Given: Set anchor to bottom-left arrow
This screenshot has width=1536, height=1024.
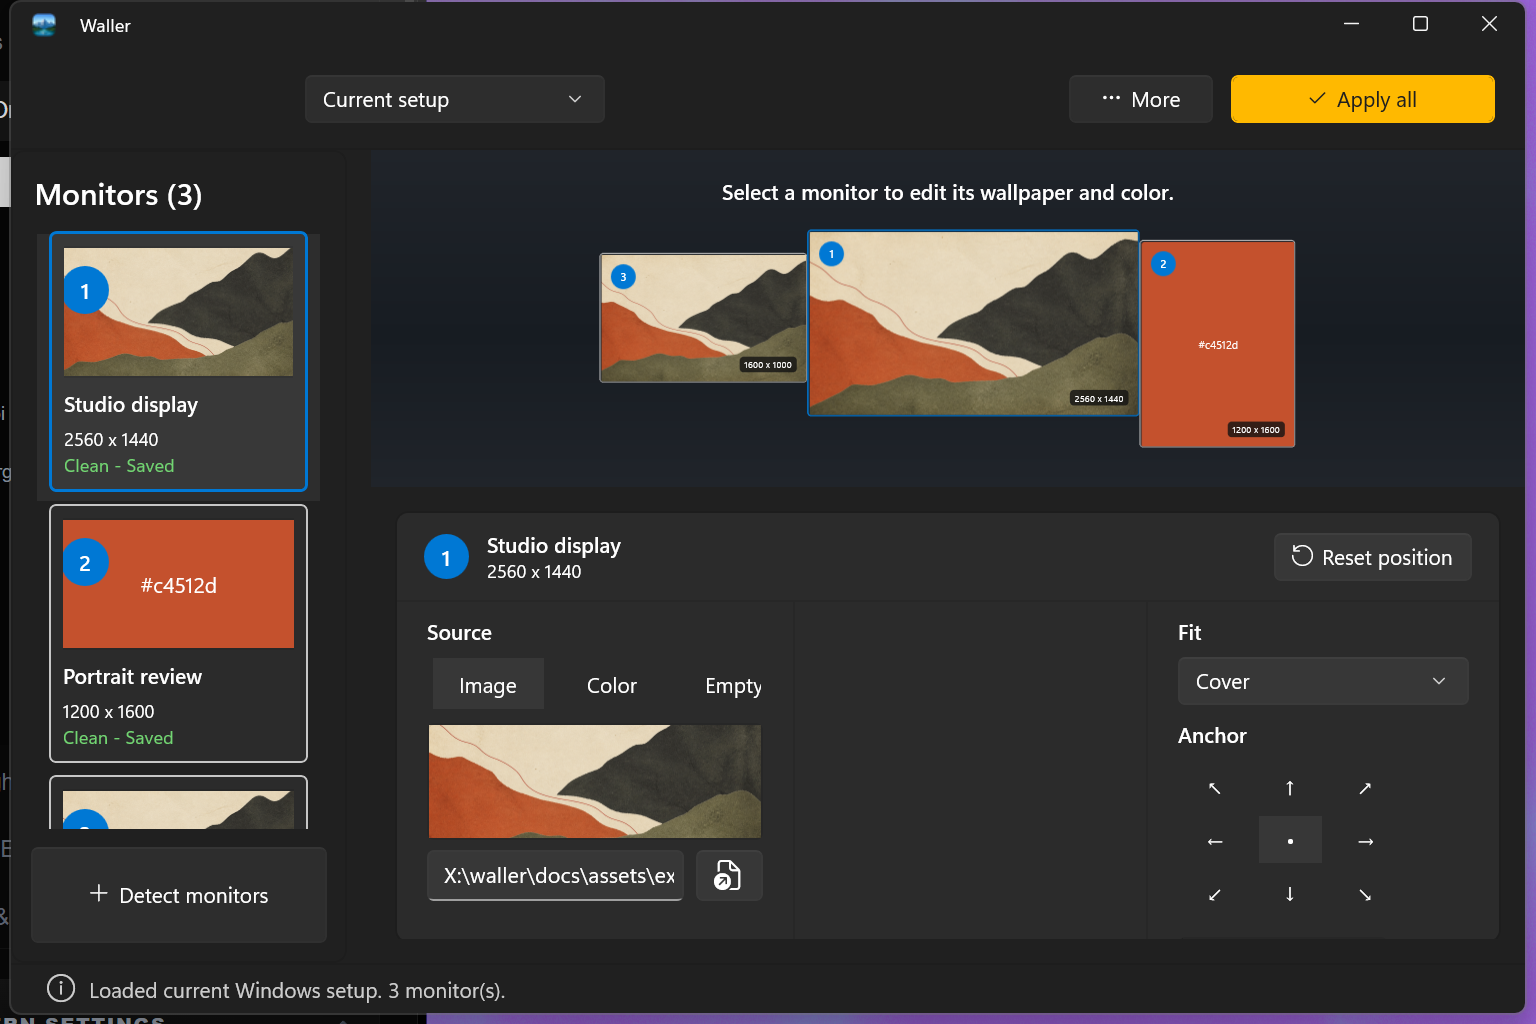Looking at the screenshot, I should tap(1215, 894).
